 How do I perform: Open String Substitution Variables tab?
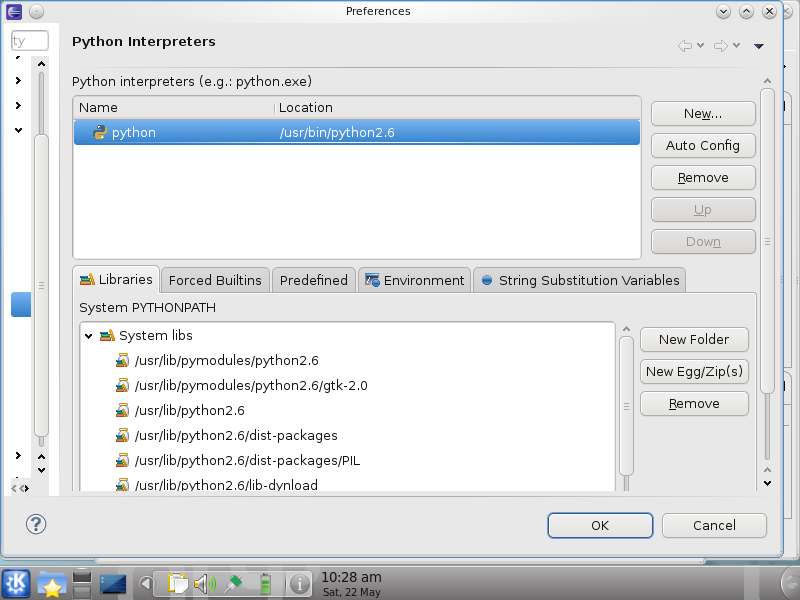tap(580, 280)
